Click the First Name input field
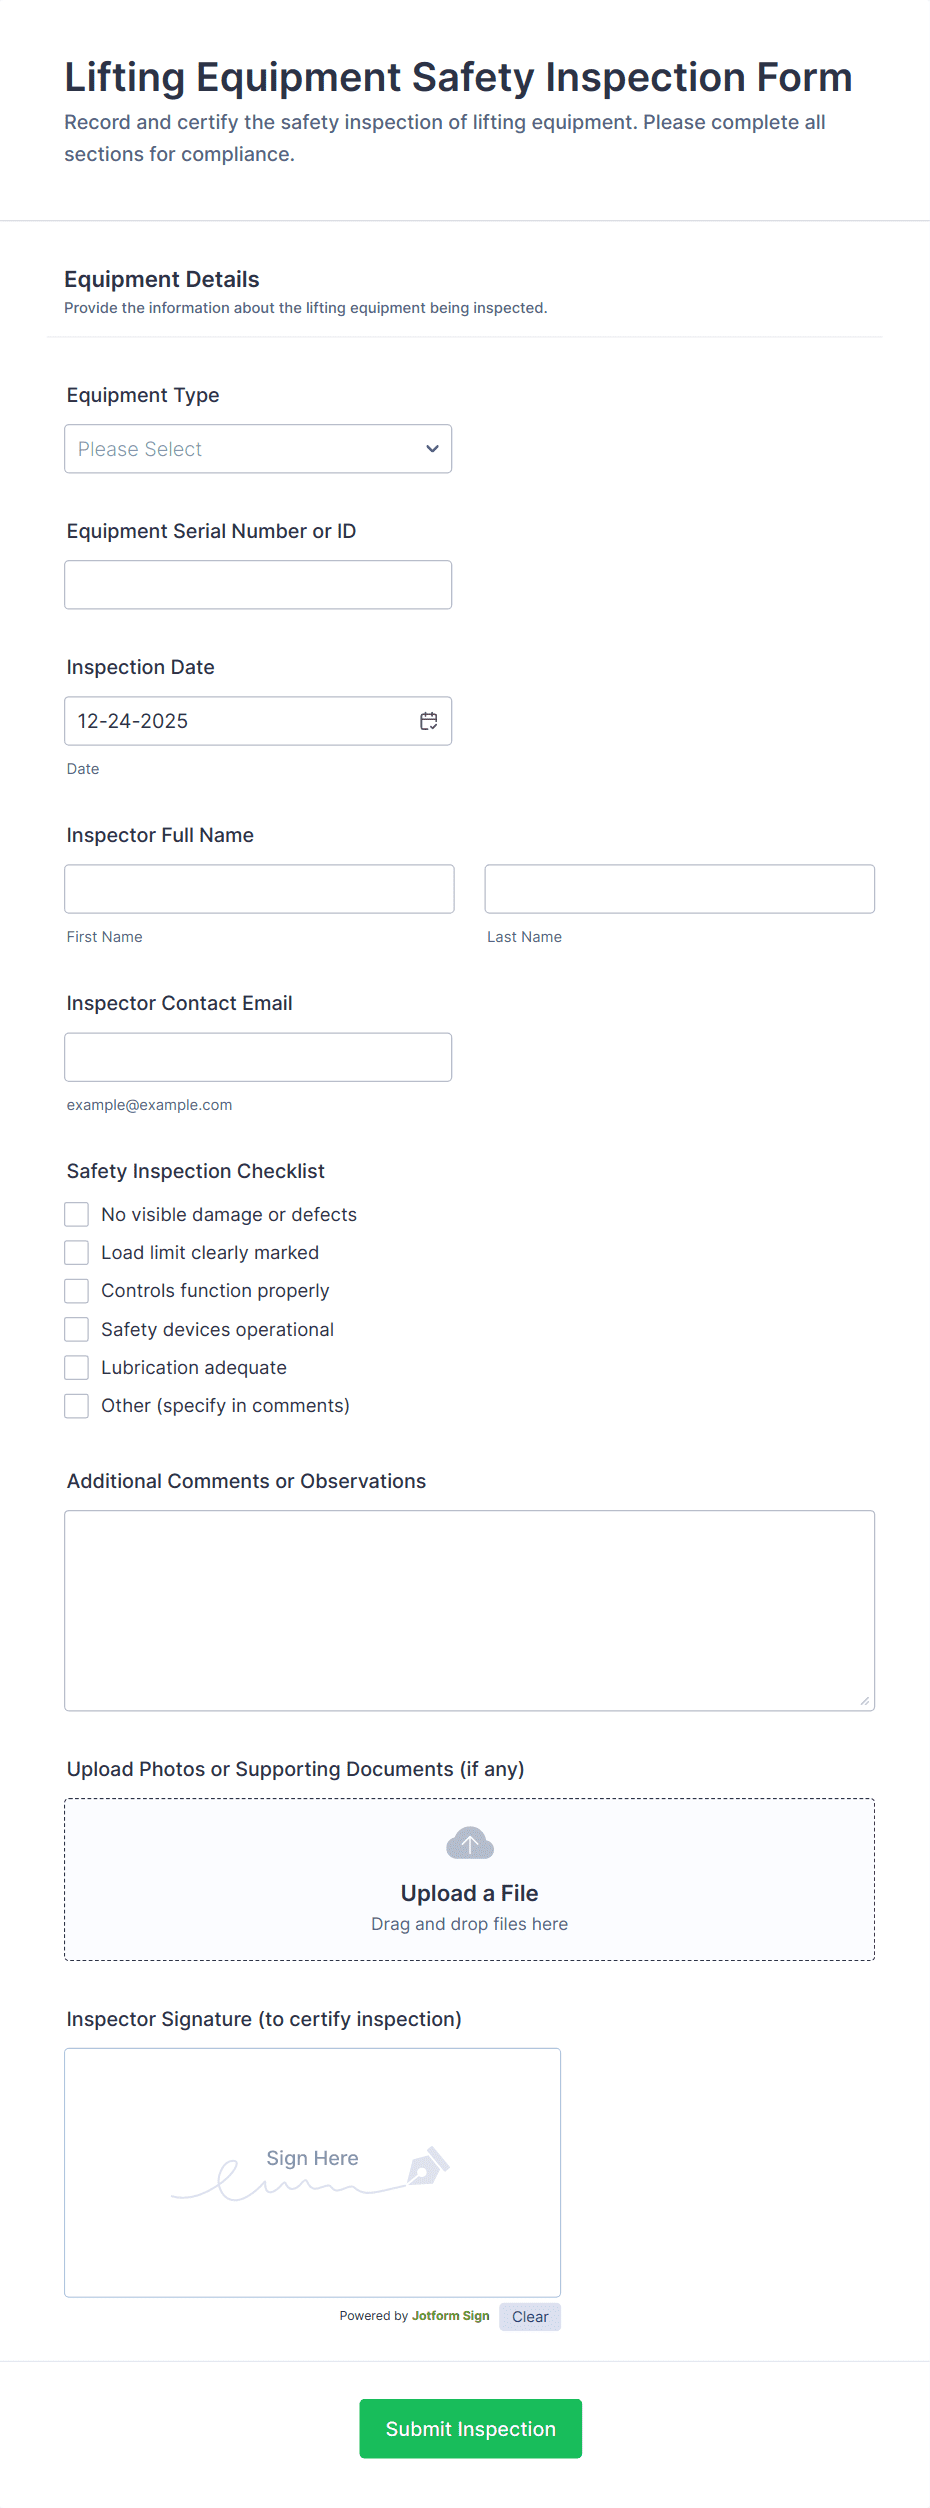The width and height of the screenshot is (930, 2508). coord(258,888)
